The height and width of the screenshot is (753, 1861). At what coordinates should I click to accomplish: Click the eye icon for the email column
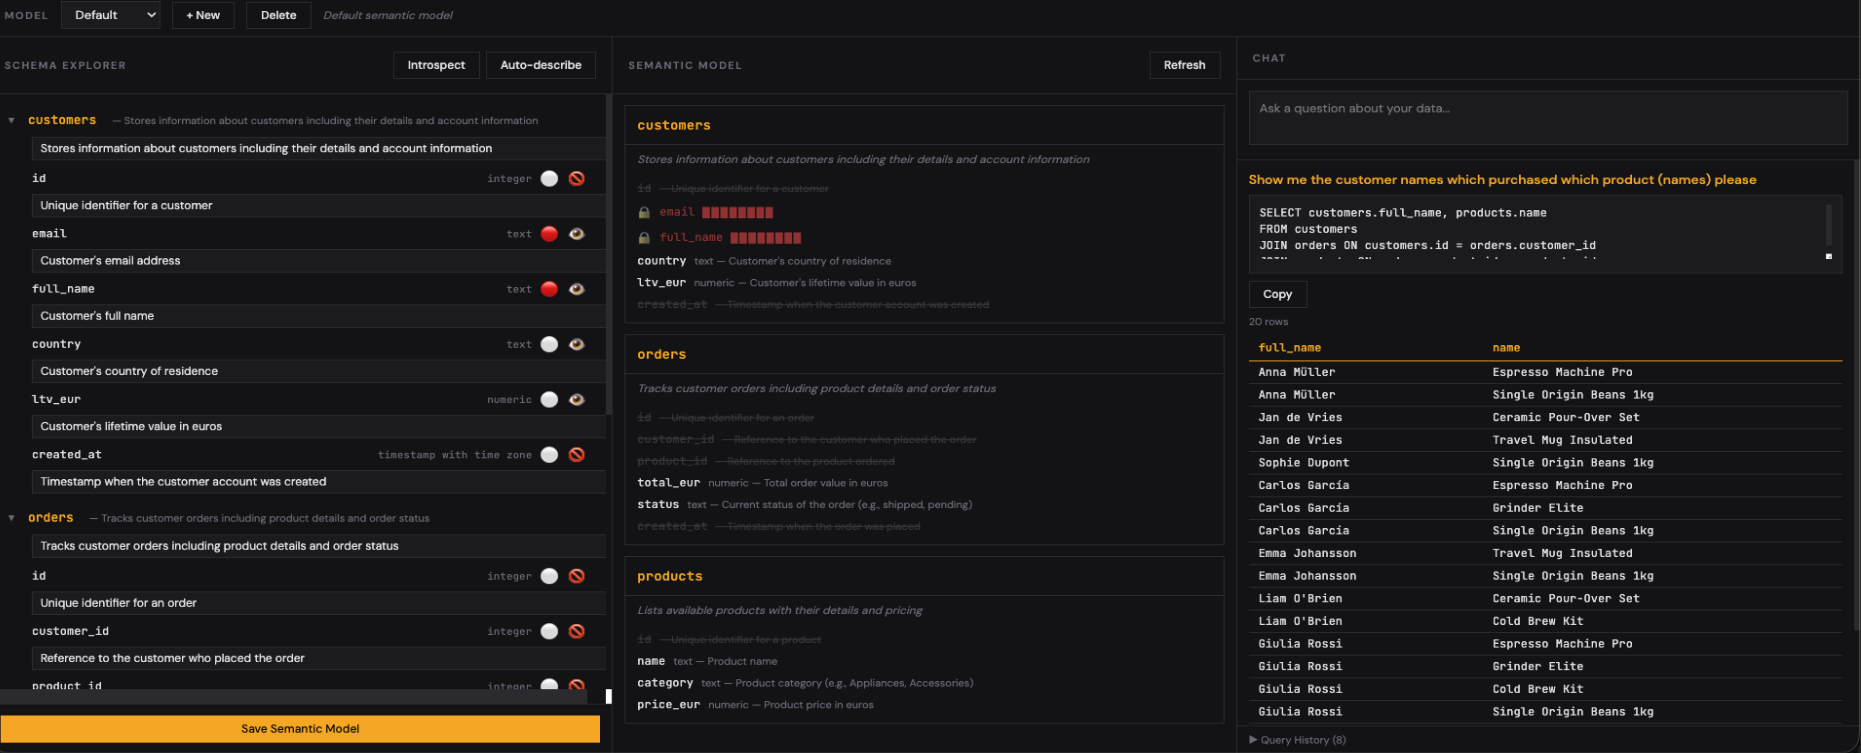(577, 234)
